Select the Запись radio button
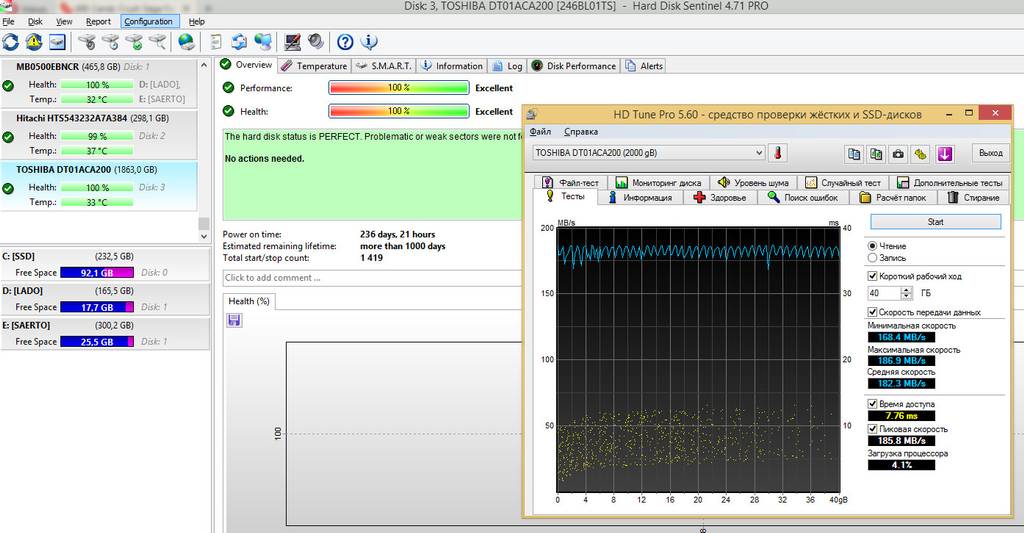 [872, 258]
